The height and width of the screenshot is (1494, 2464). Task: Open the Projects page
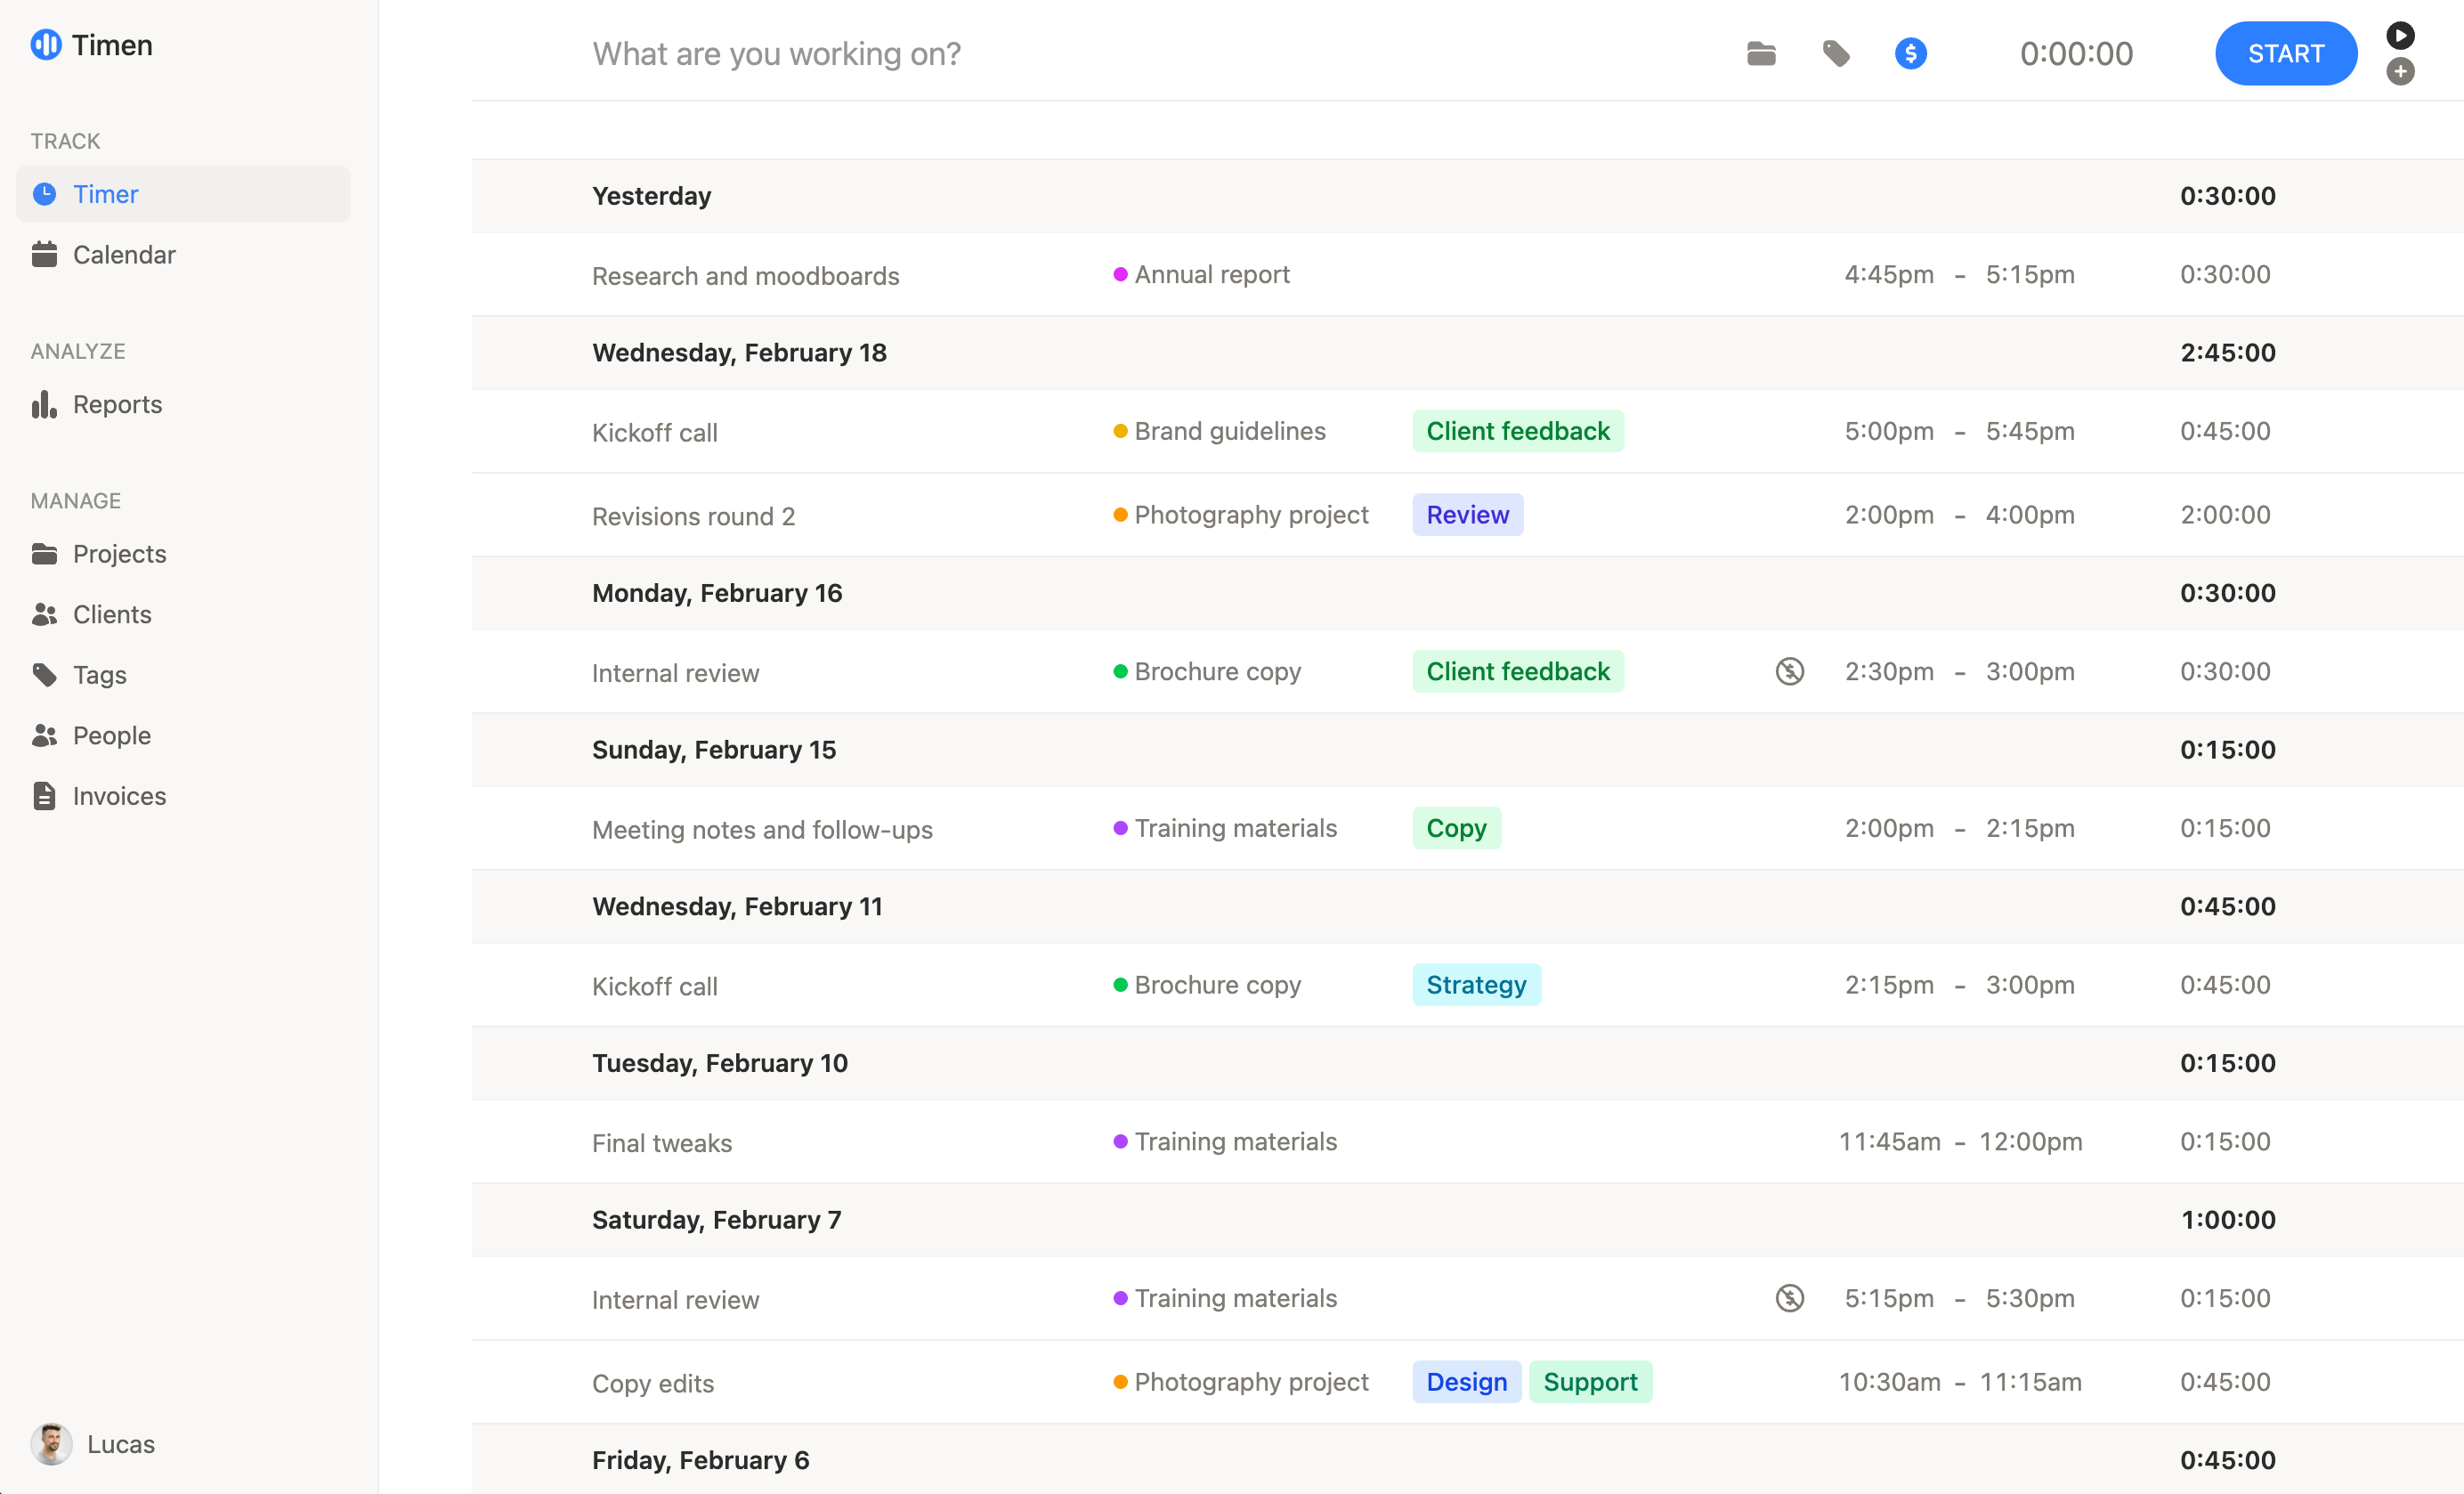118,553
